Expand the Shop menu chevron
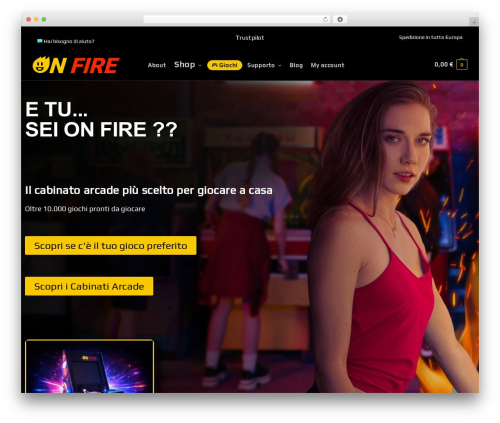The width and height of the screenshot is (500, 423). pyautogui.click(x=200, y=65)
